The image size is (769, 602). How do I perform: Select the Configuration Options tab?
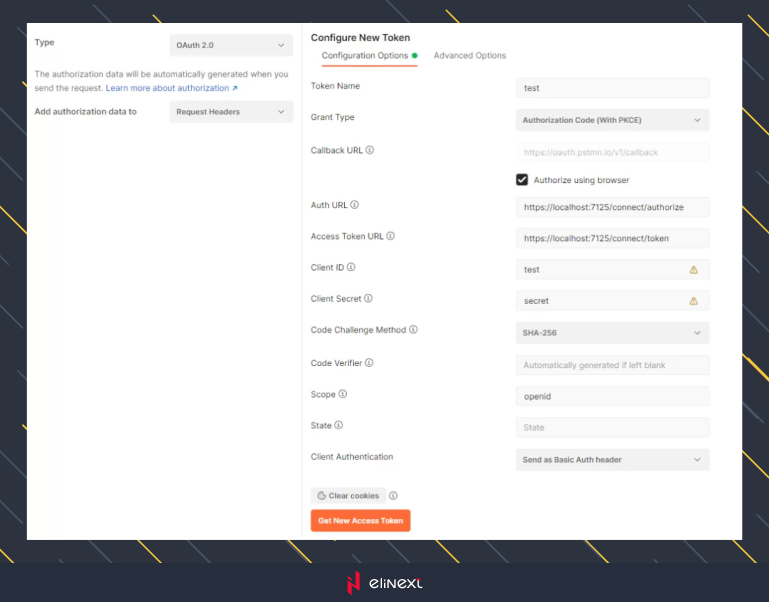click(365, 56)
